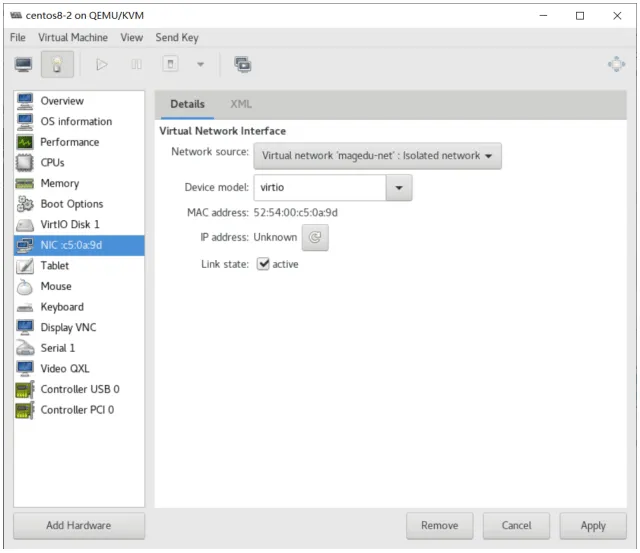Switch to fullscreen with the arrows icon

pyautogui.click(x=616, y=64)
